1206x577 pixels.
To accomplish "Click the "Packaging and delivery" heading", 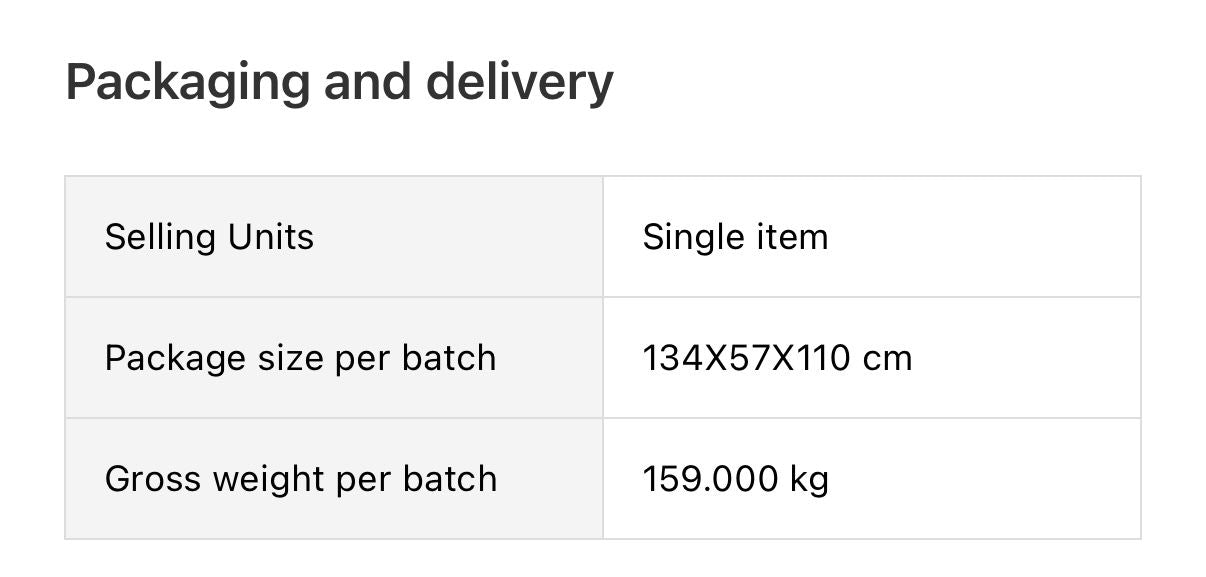I will pos(339,82).
